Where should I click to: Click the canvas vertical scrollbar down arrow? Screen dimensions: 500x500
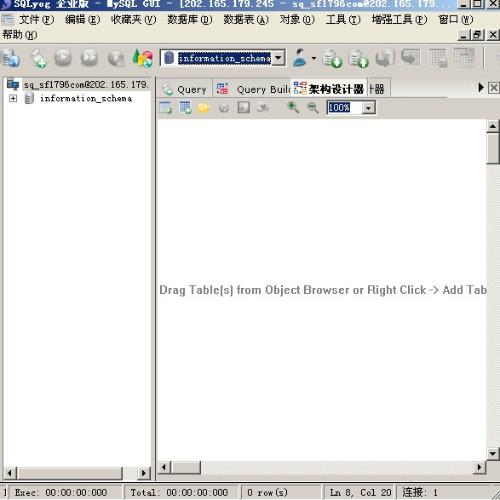(493, 453)
